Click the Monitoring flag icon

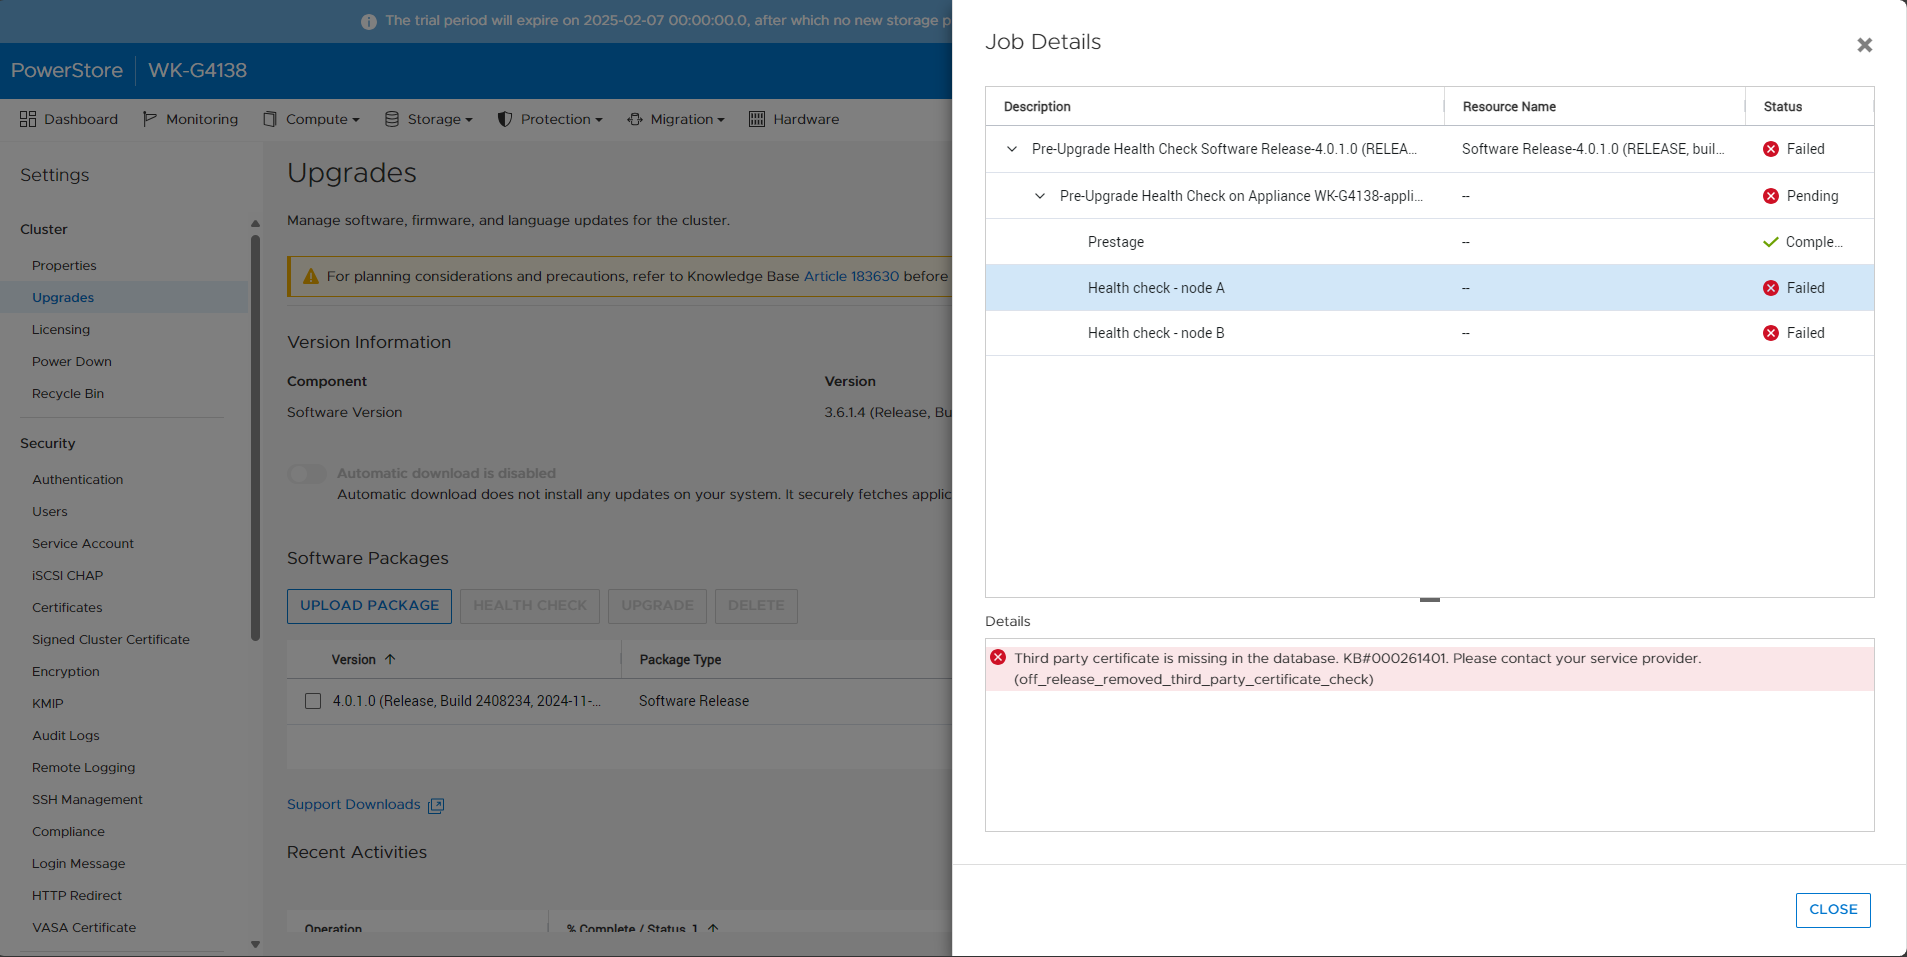coord(147,119)
